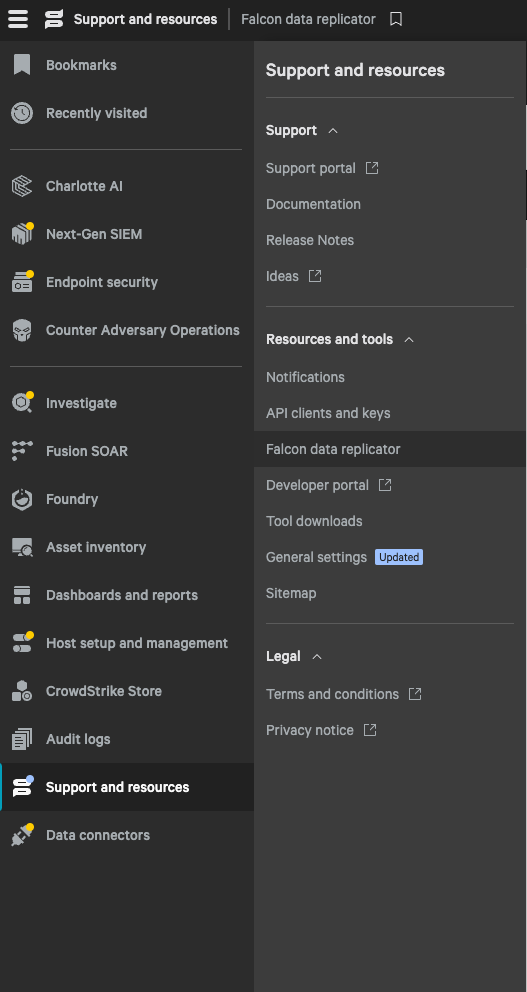The width and height of the screenshot is (527, 992).
Task: Select Investigate label in sidebar
Action: tap(81, 403)
